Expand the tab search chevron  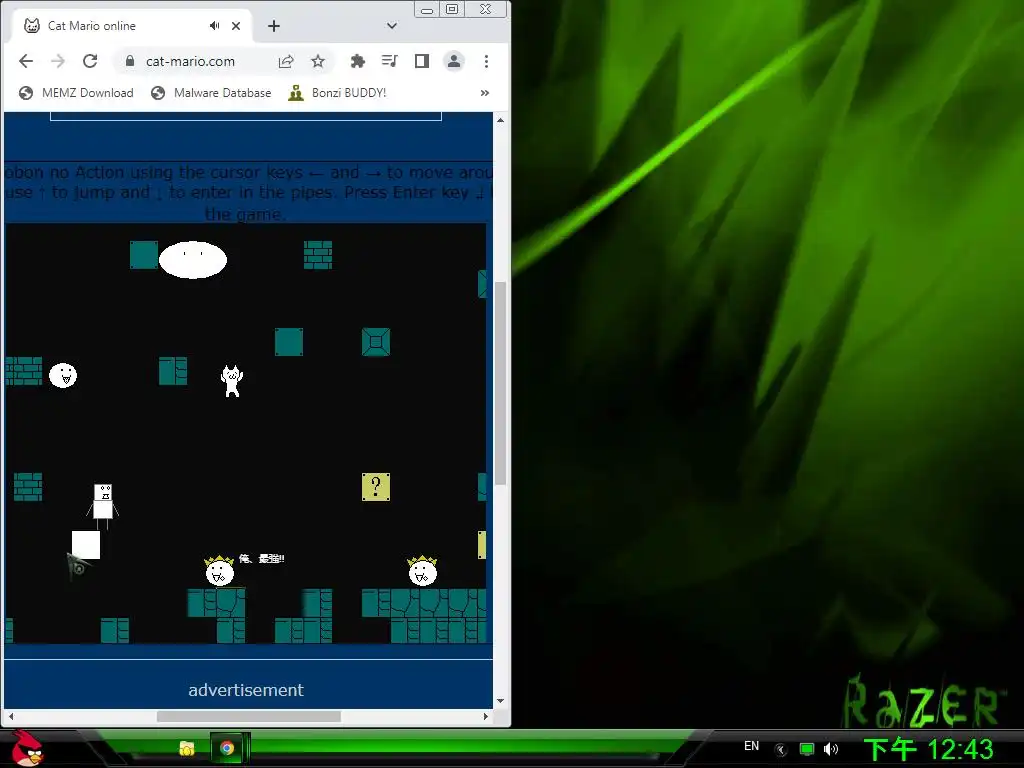click(392, 26)
